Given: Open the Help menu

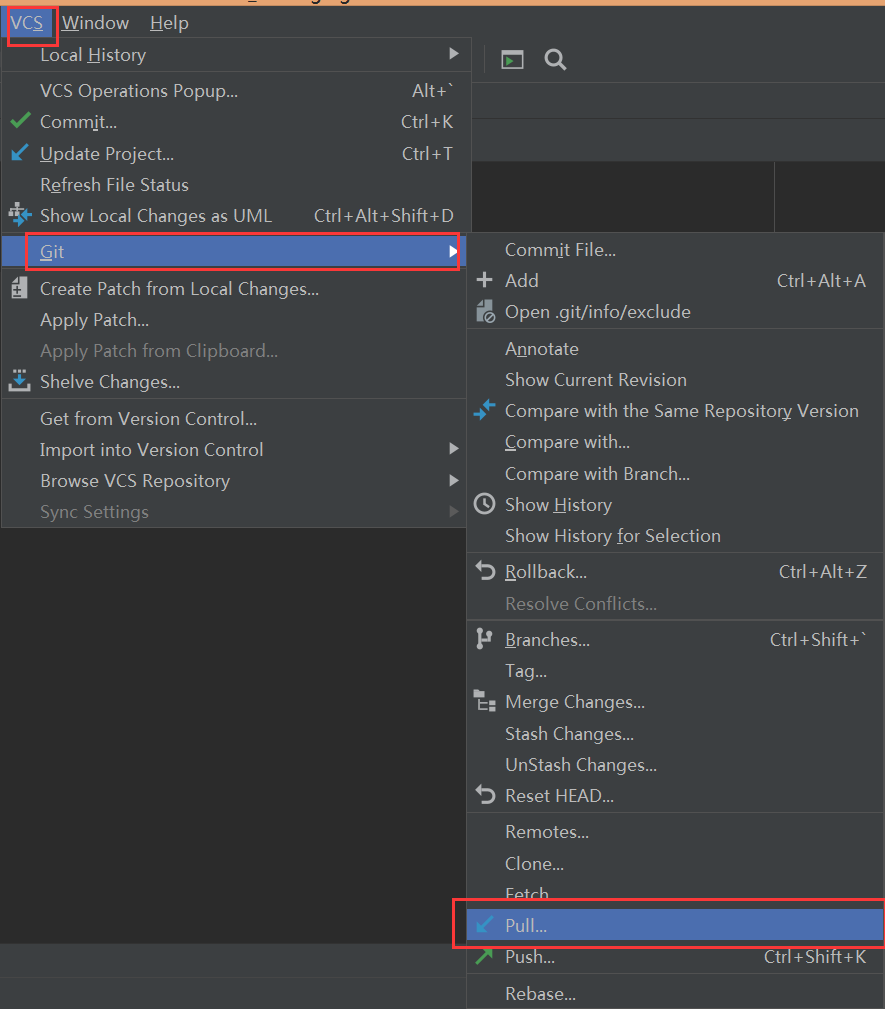Looking at the screenshot, I should (169, 23).
